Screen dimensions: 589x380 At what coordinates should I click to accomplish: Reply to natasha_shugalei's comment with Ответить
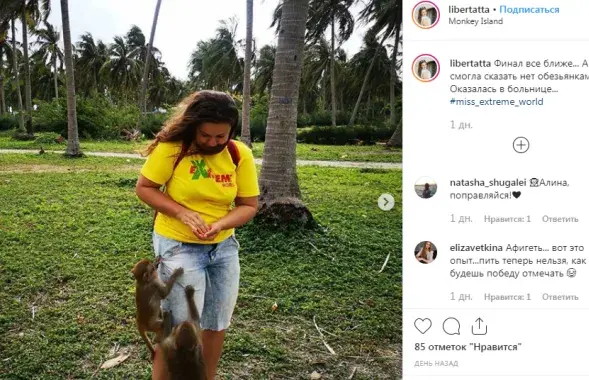(x=560, y=219)
